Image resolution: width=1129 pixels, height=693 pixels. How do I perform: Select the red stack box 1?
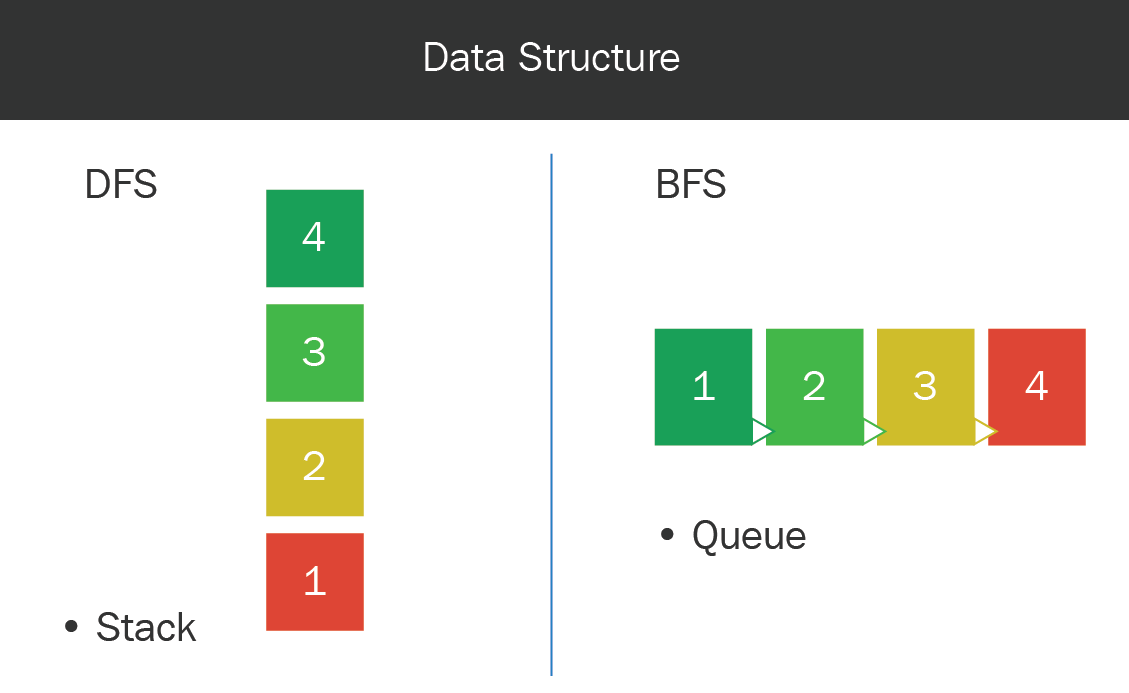click(315, 582)
